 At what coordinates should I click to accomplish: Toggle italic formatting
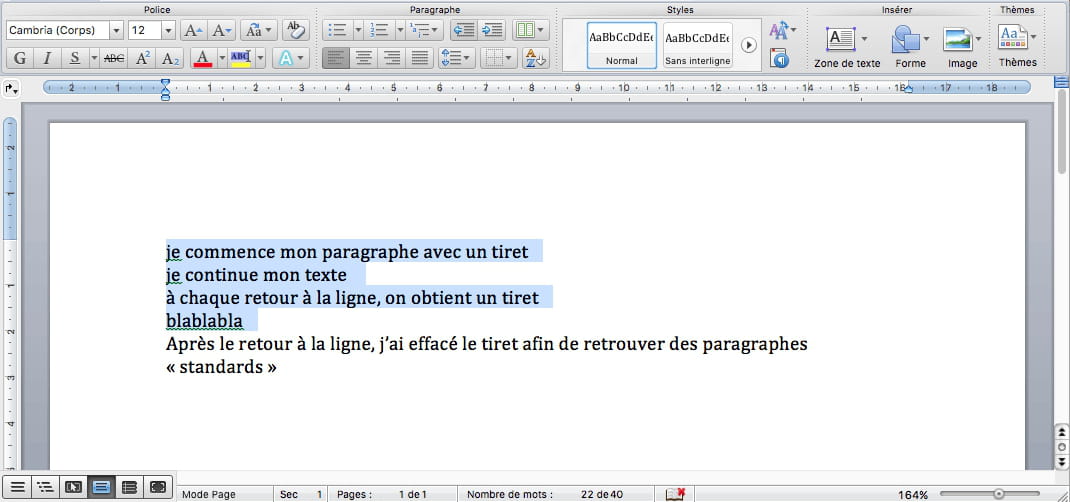click(47, 58)
